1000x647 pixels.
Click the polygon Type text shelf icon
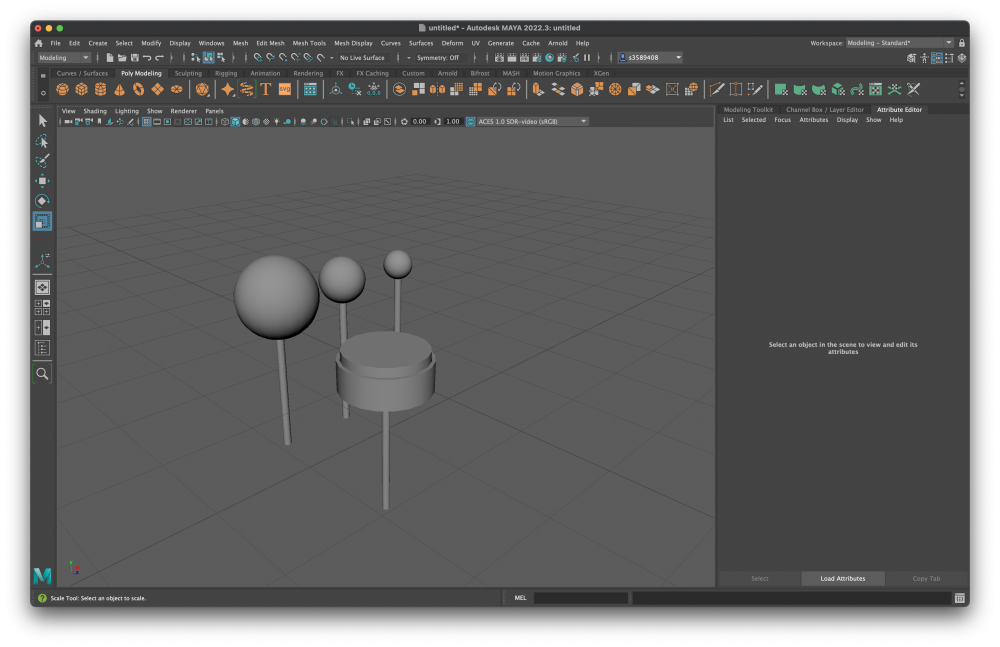coord(266,90)
